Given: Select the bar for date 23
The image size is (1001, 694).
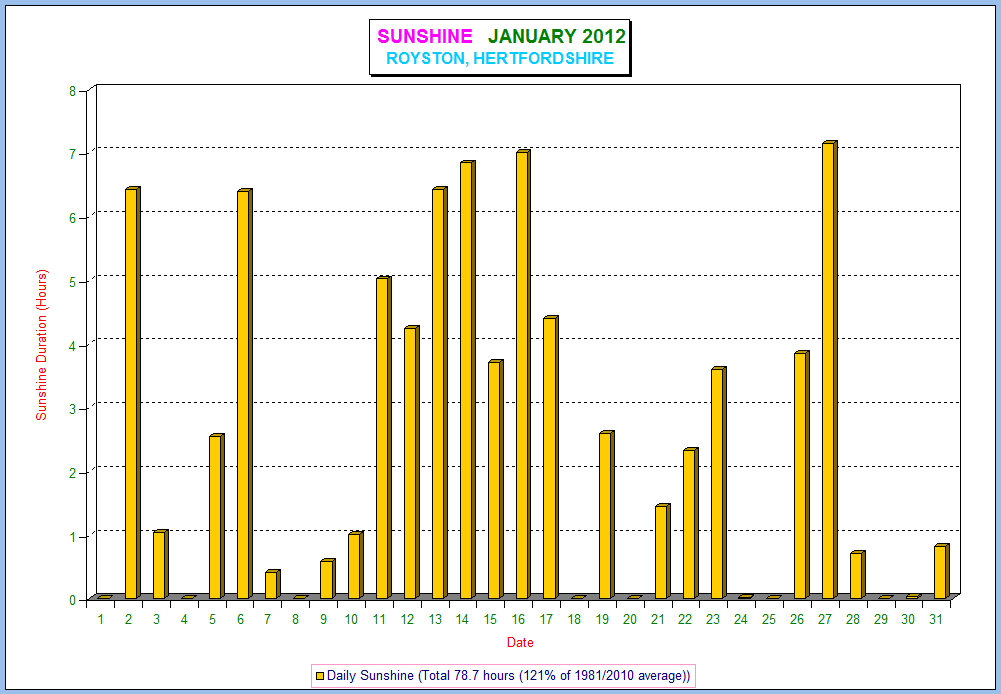Looking at the screenshot, I should pos(719,483).
